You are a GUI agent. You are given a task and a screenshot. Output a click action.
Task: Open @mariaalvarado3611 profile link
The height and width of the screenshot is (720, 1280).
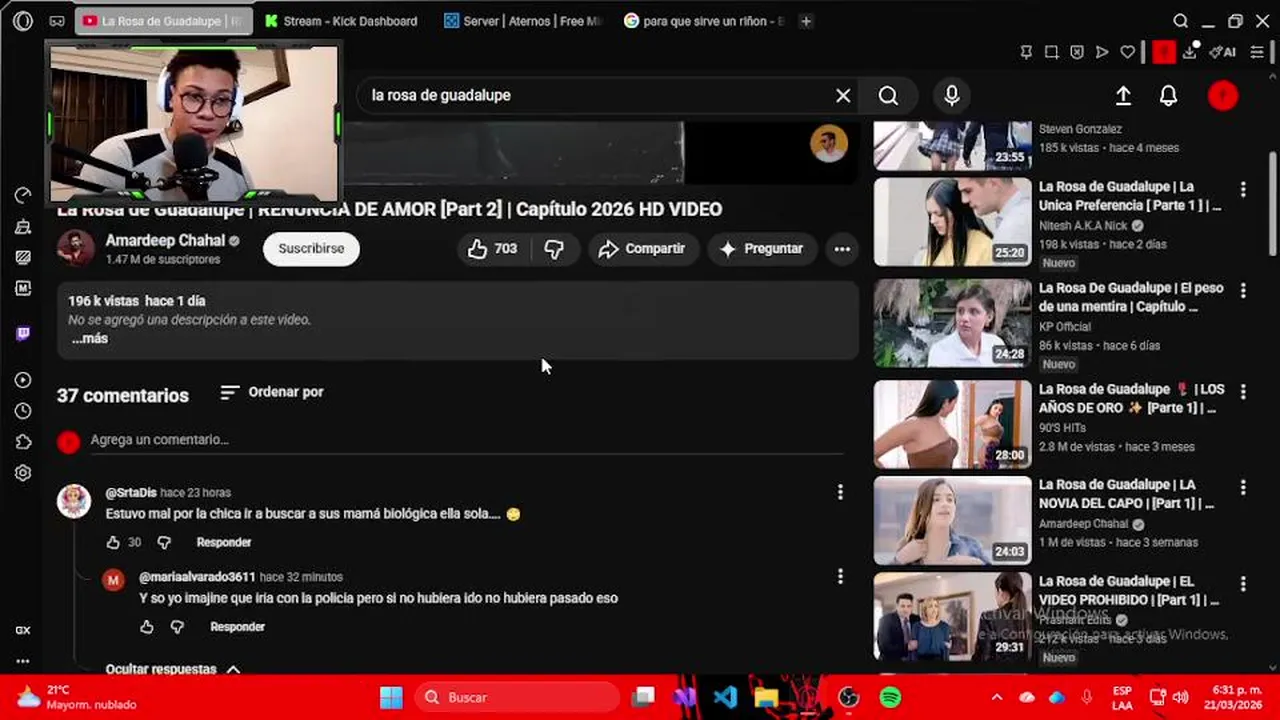click(197, 577)
